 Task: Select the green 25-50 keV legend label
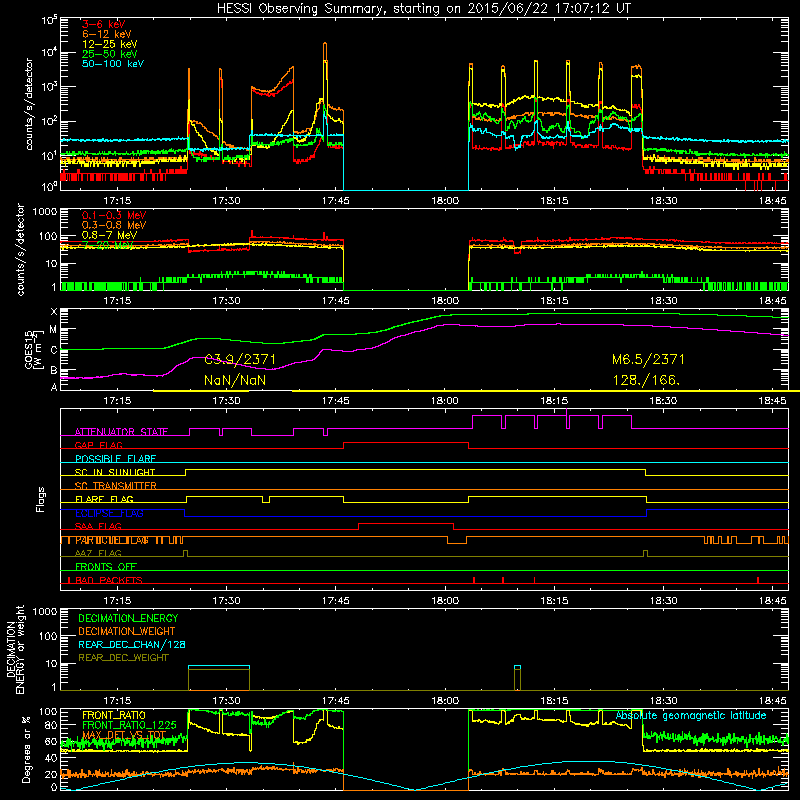[110, 54]
